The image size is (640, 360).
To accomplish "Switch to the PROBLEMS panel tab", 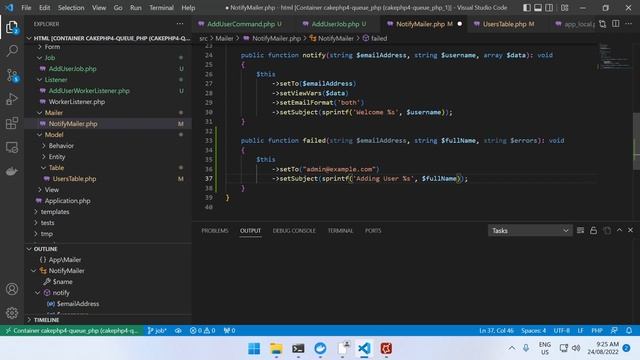I will tap(215, 231).
